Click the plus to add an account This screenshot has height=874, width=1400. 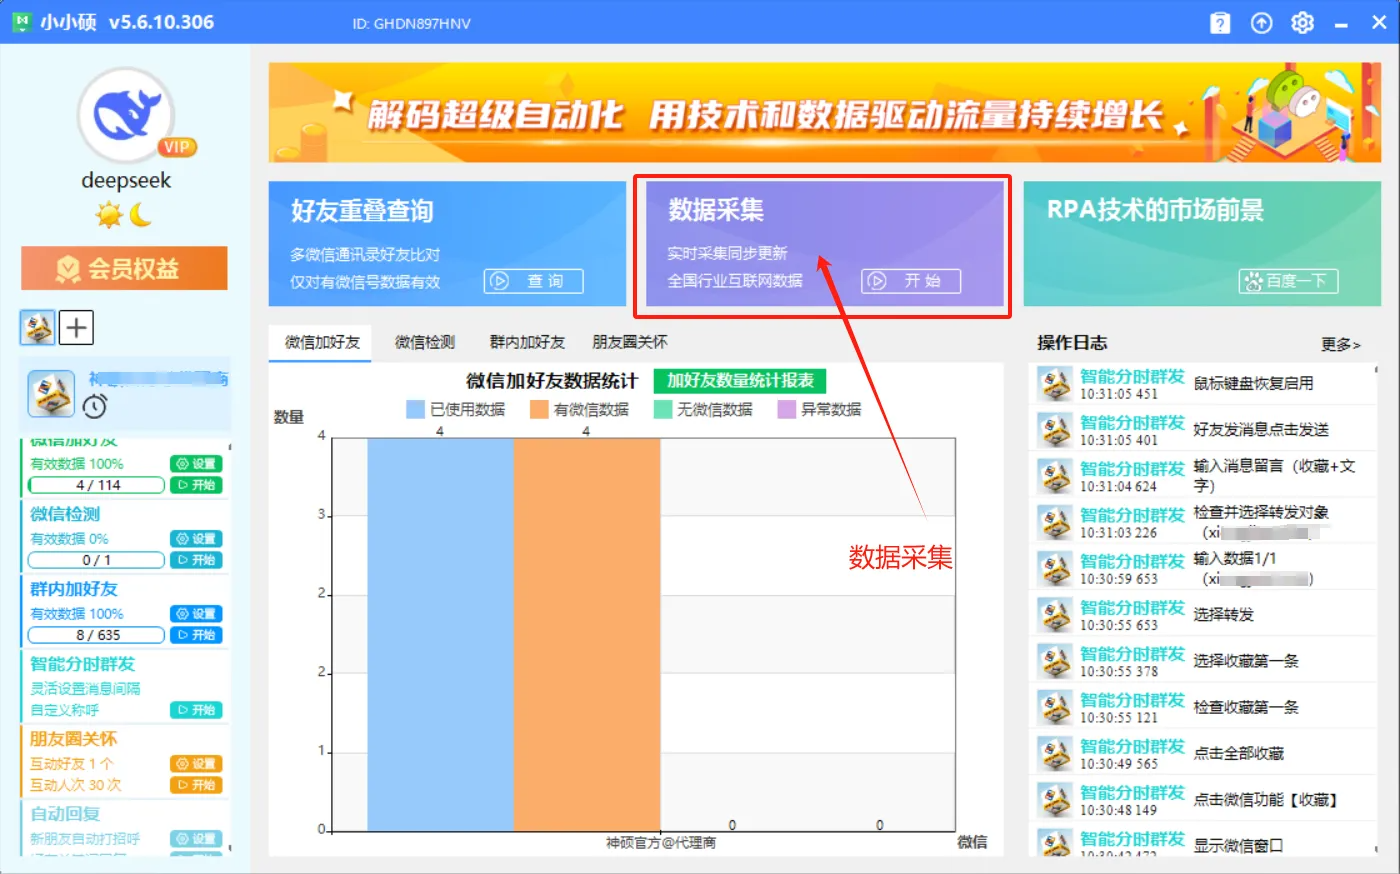pyautogui.click(x=76, y=327)
